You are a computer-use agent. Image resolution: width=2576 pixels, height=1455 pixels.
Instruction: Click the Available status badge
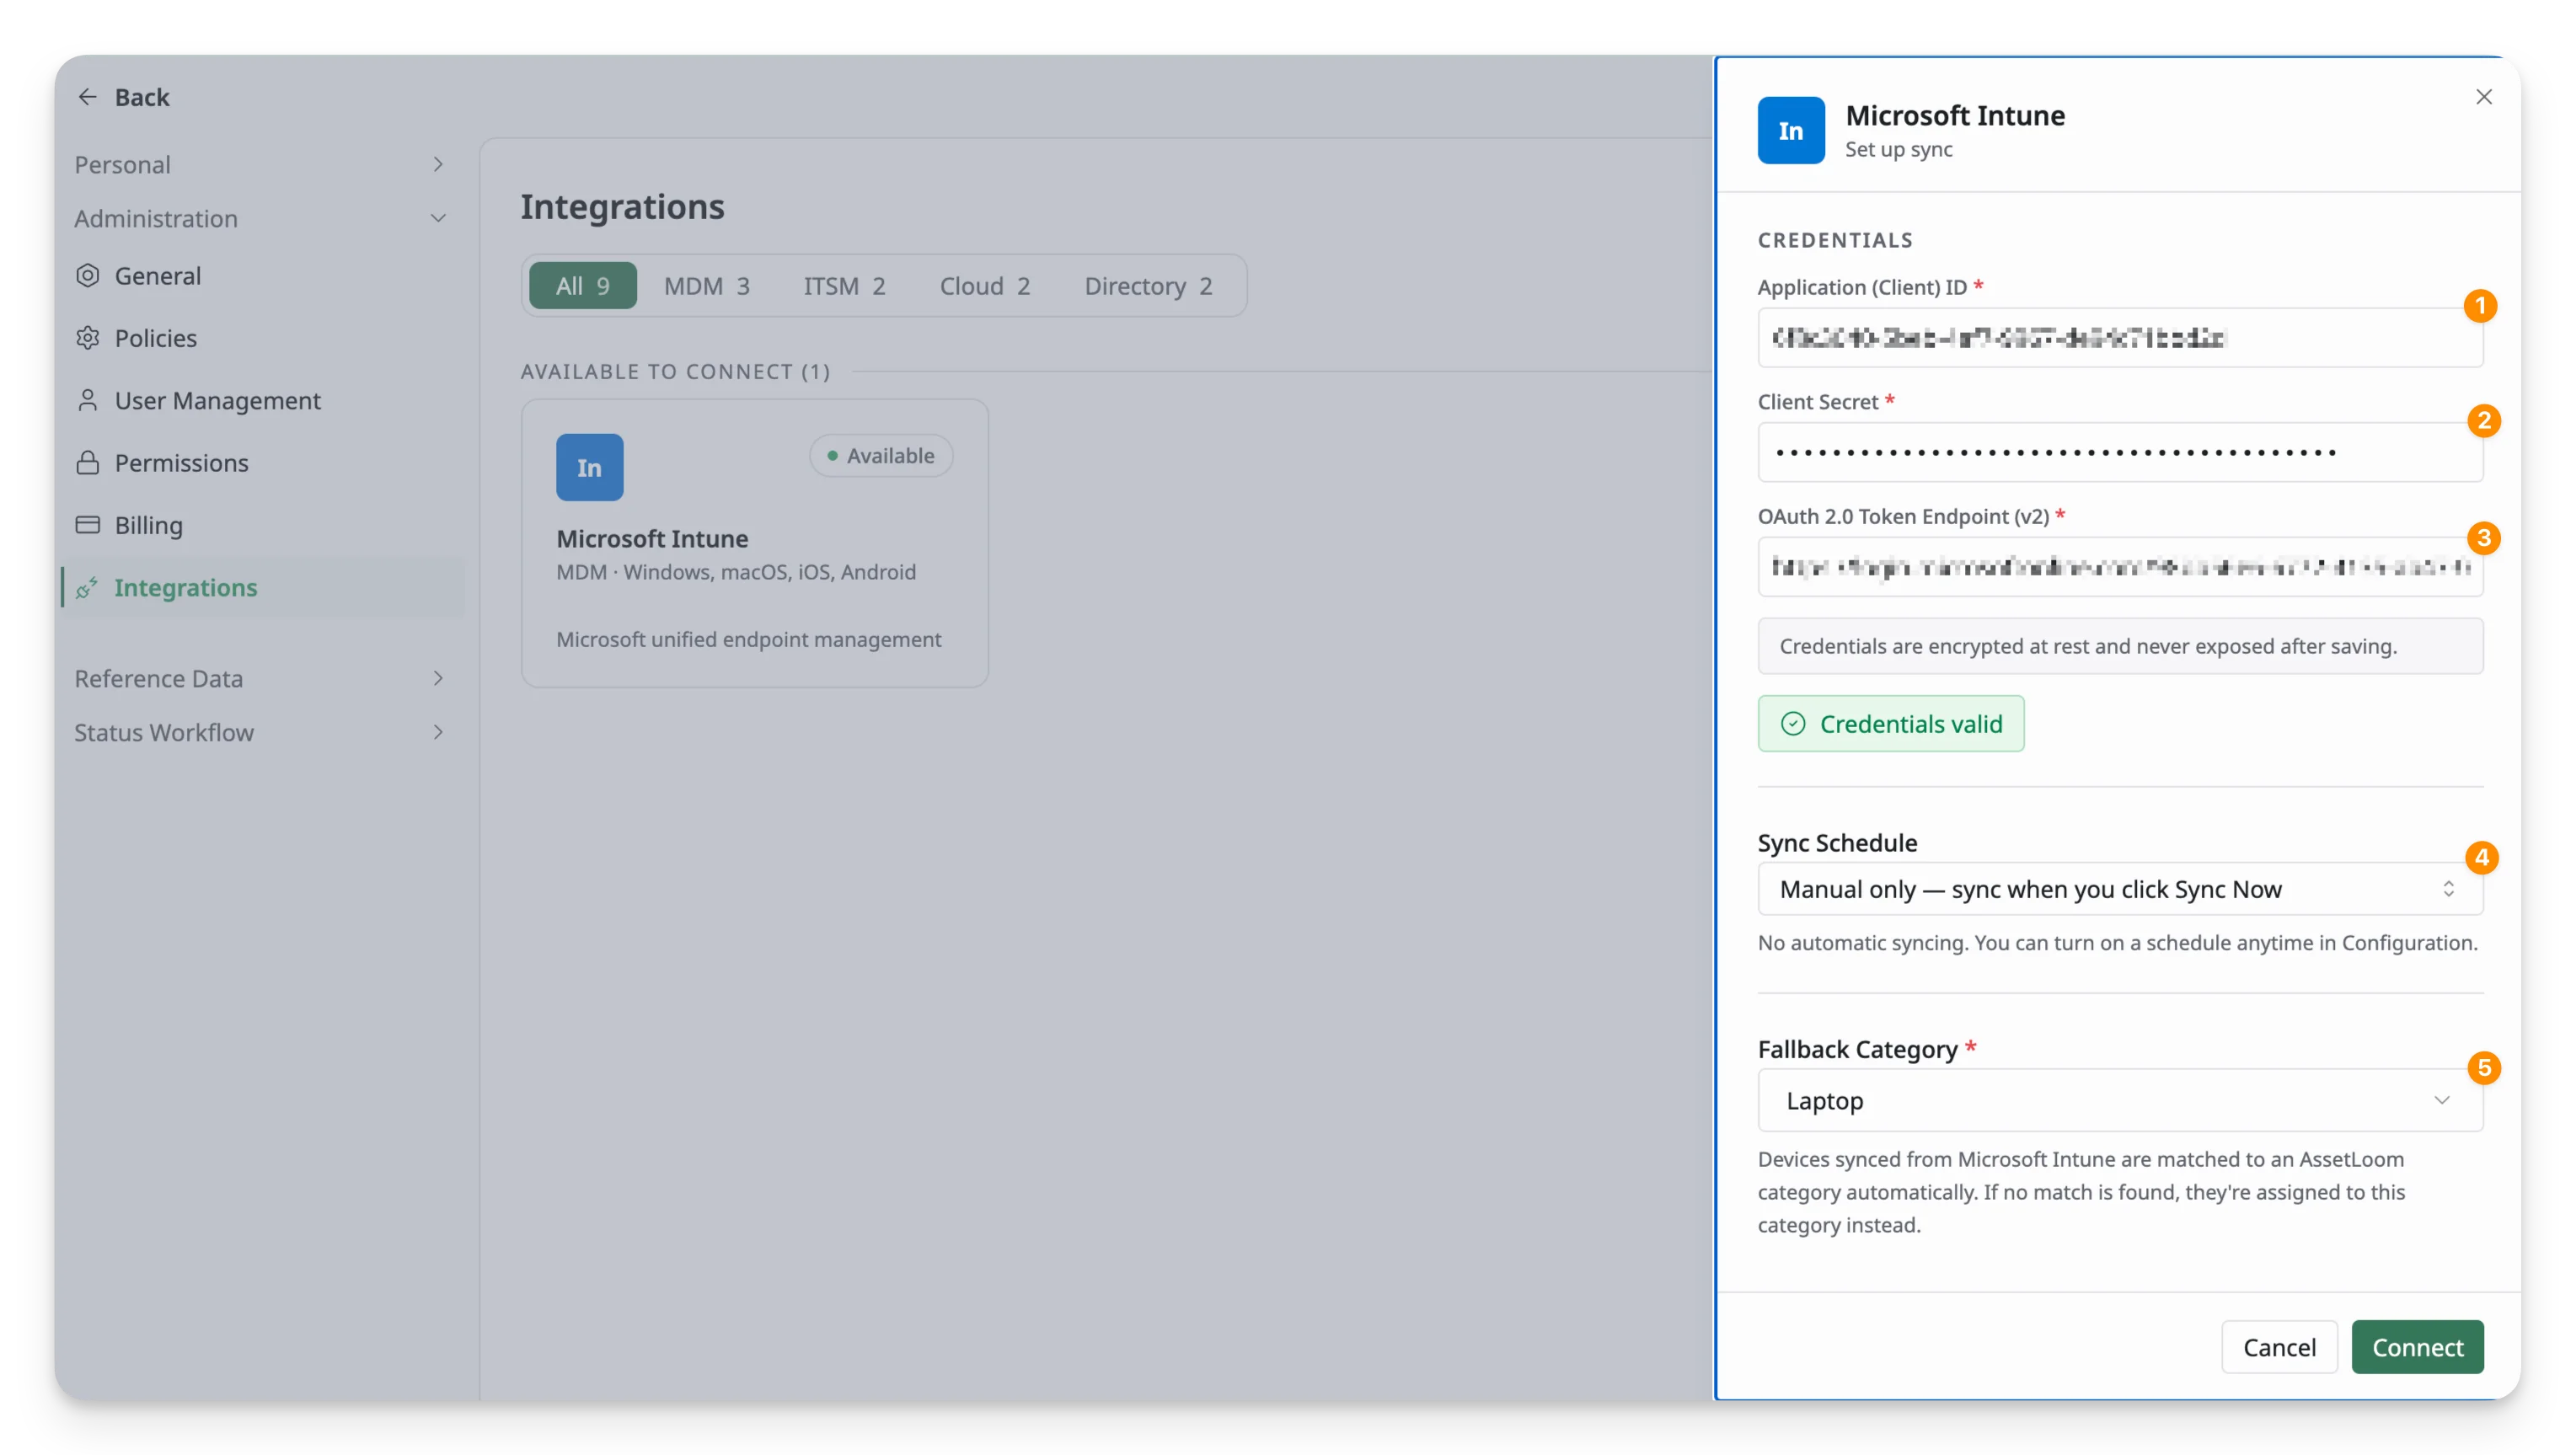coord(881,456)
